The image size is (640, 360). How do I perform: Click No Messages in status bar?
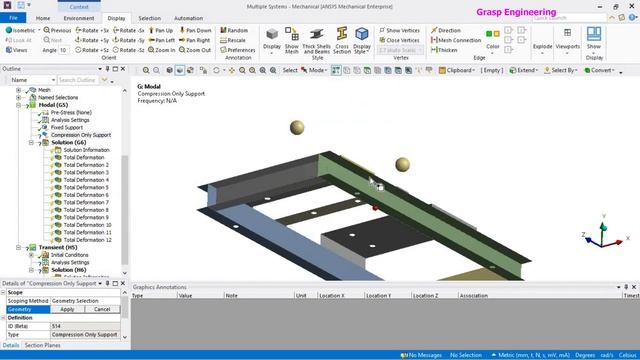point(421,355)
